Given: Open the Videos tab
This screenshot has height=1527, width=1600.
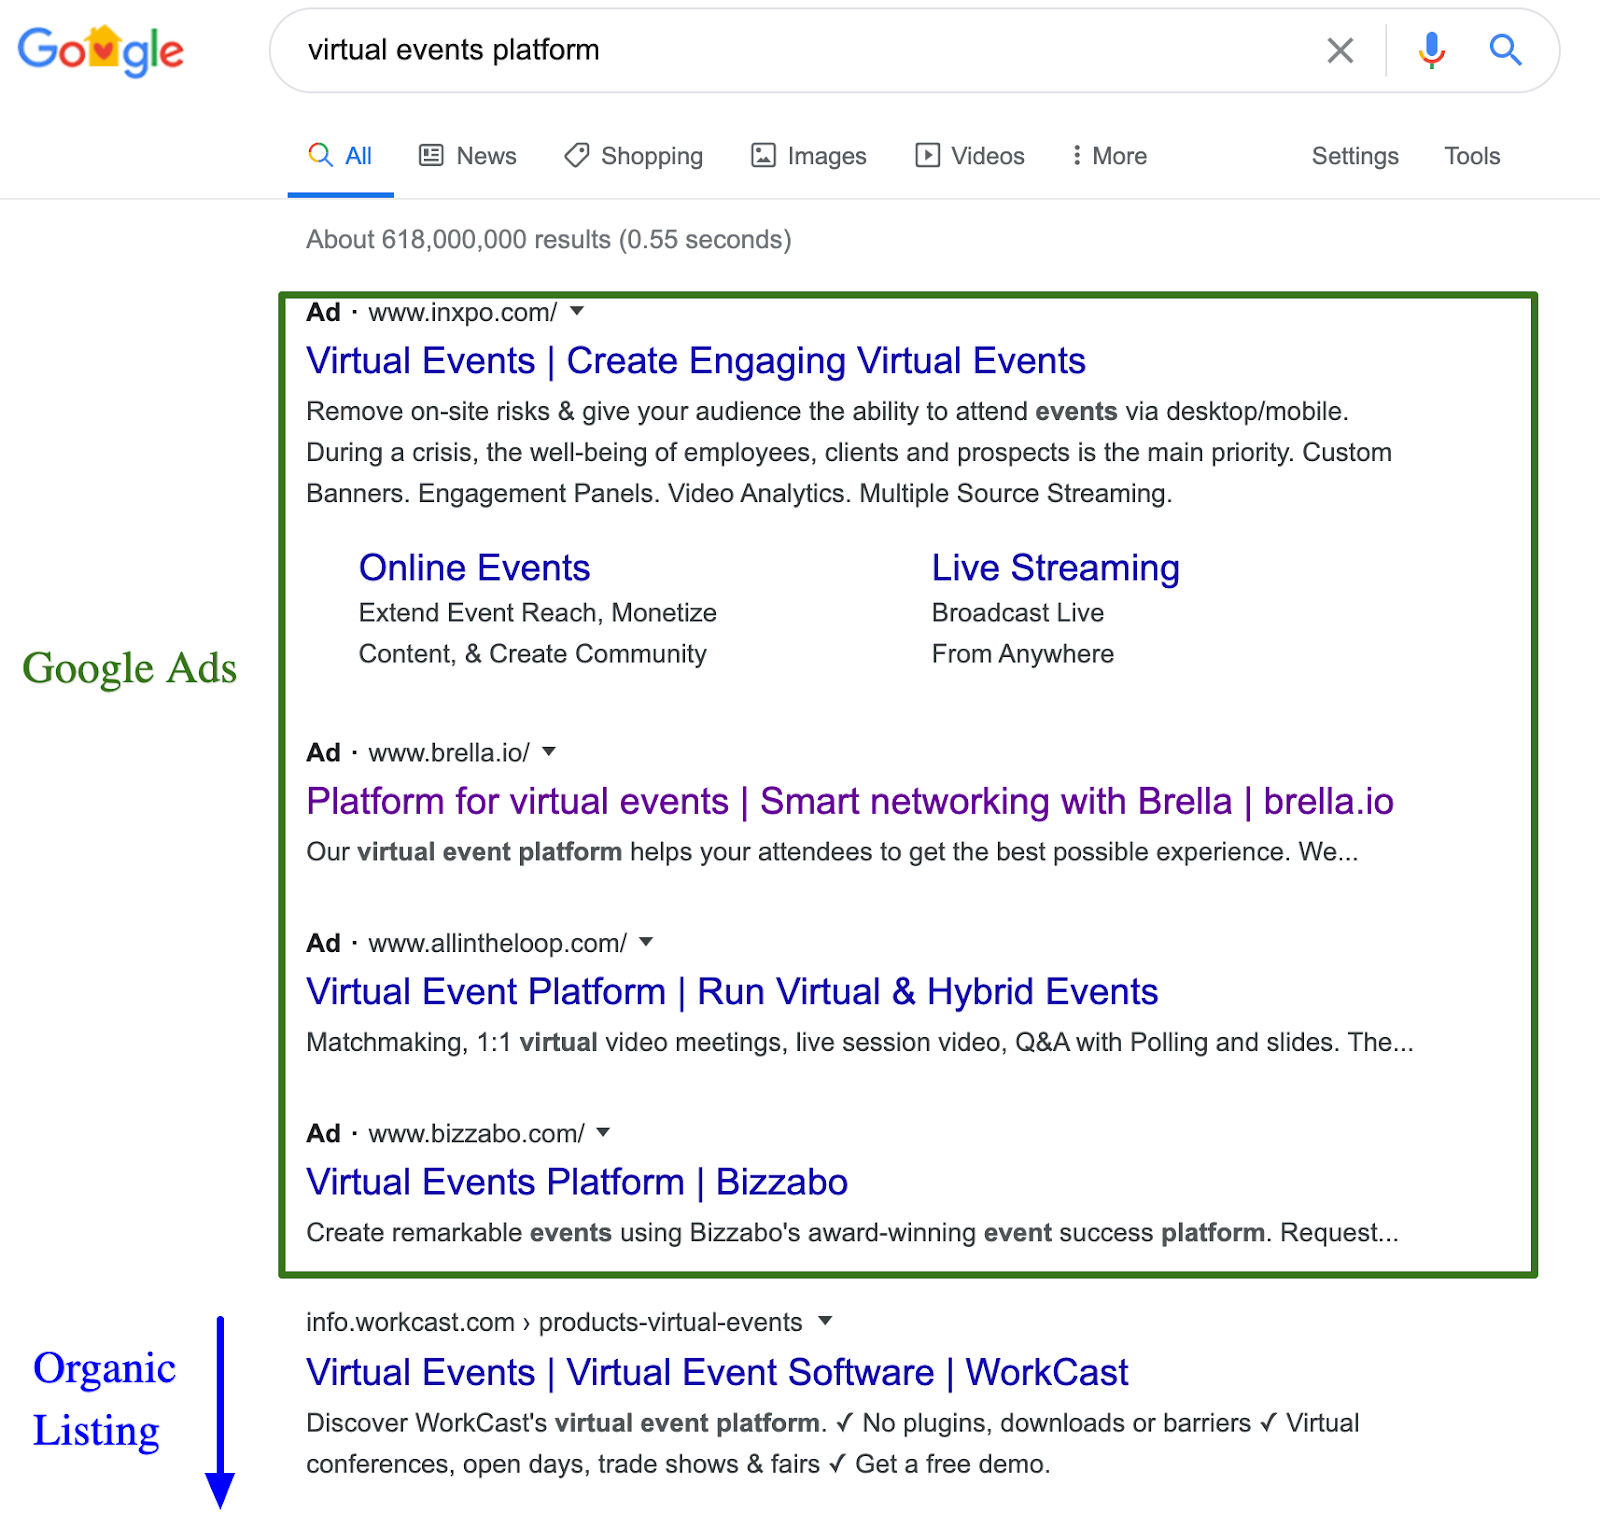Looking at the screenshot, I should (x=970, y=156).
